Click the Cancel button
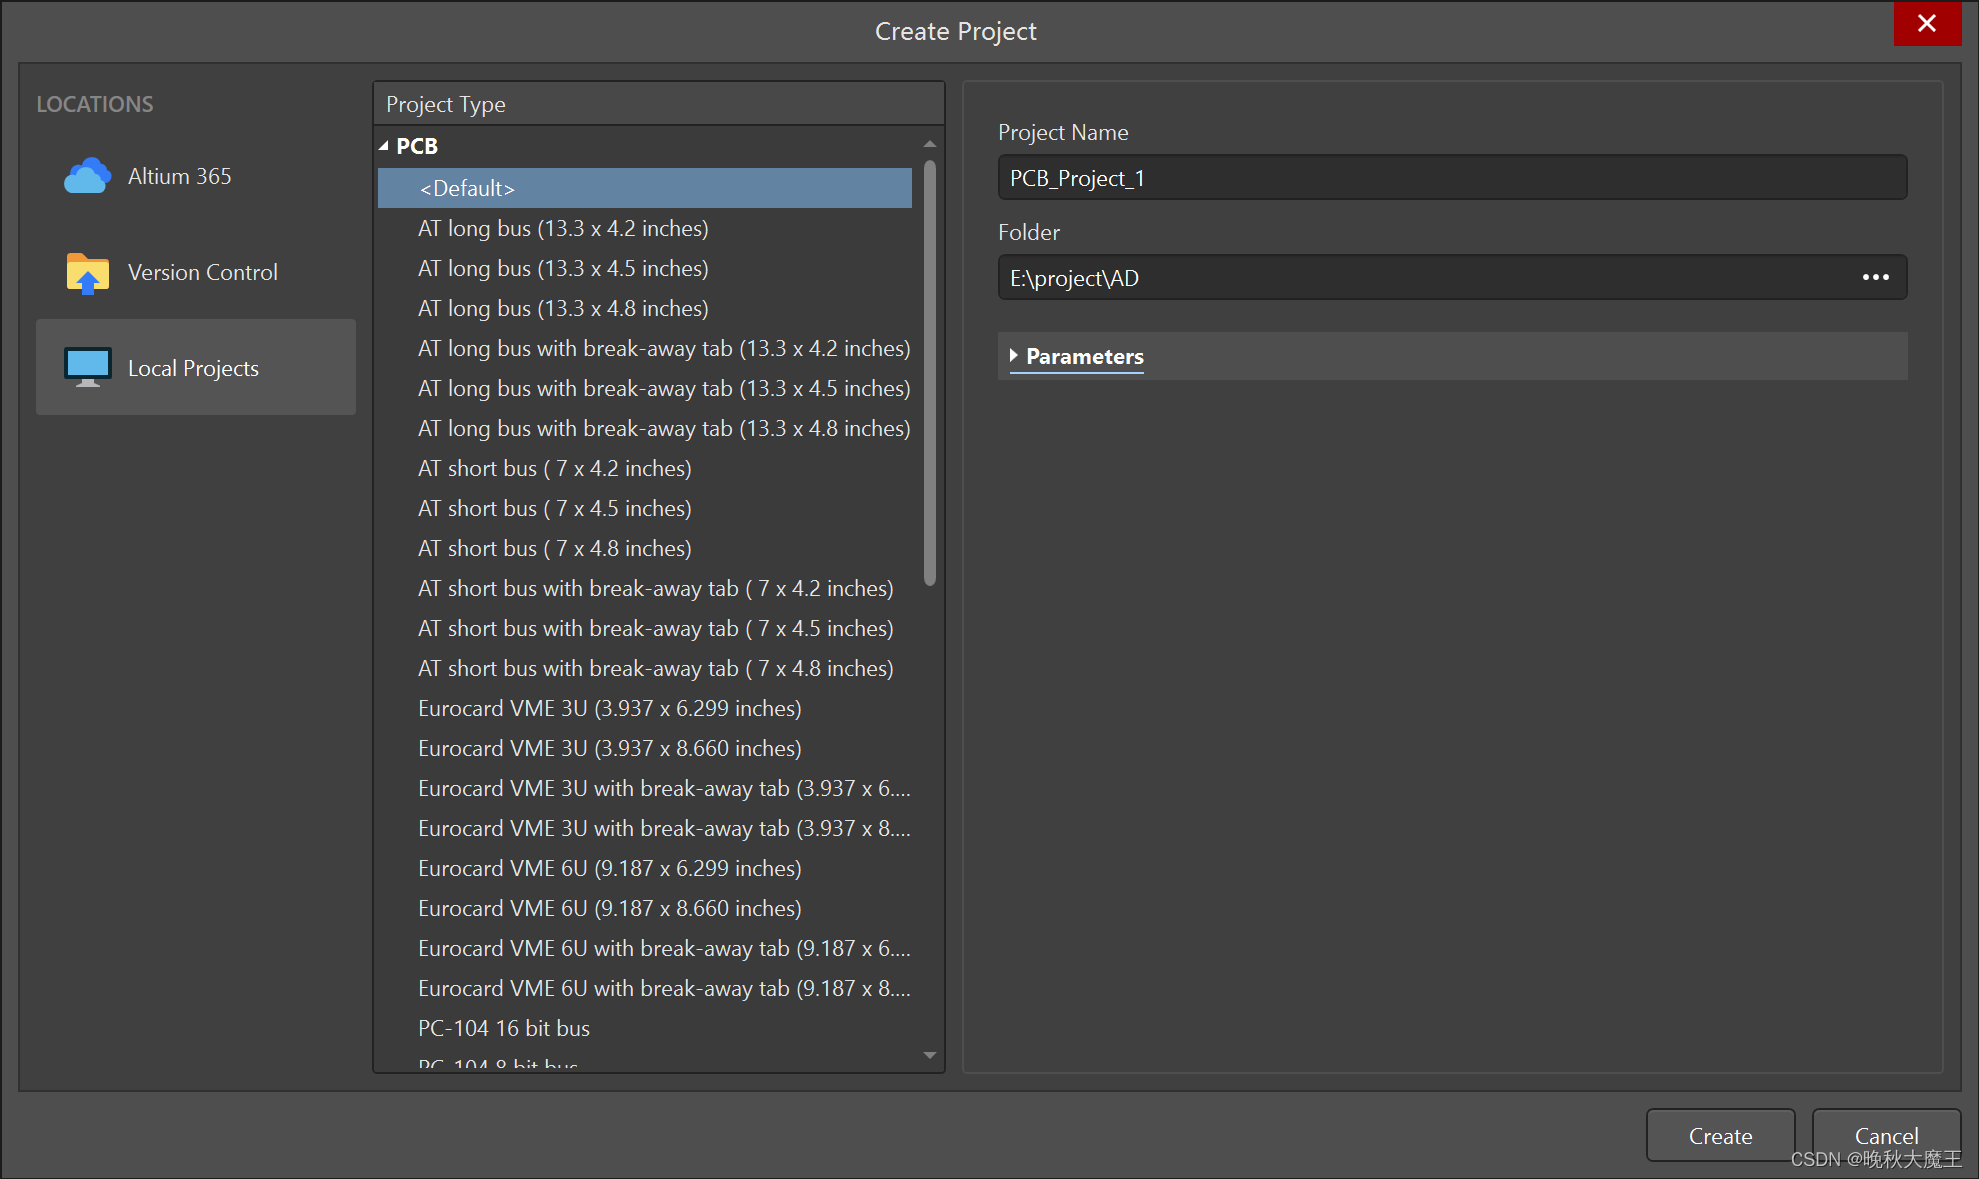Screen dimensions: 1979x1179 [x=1885, y=1135]
